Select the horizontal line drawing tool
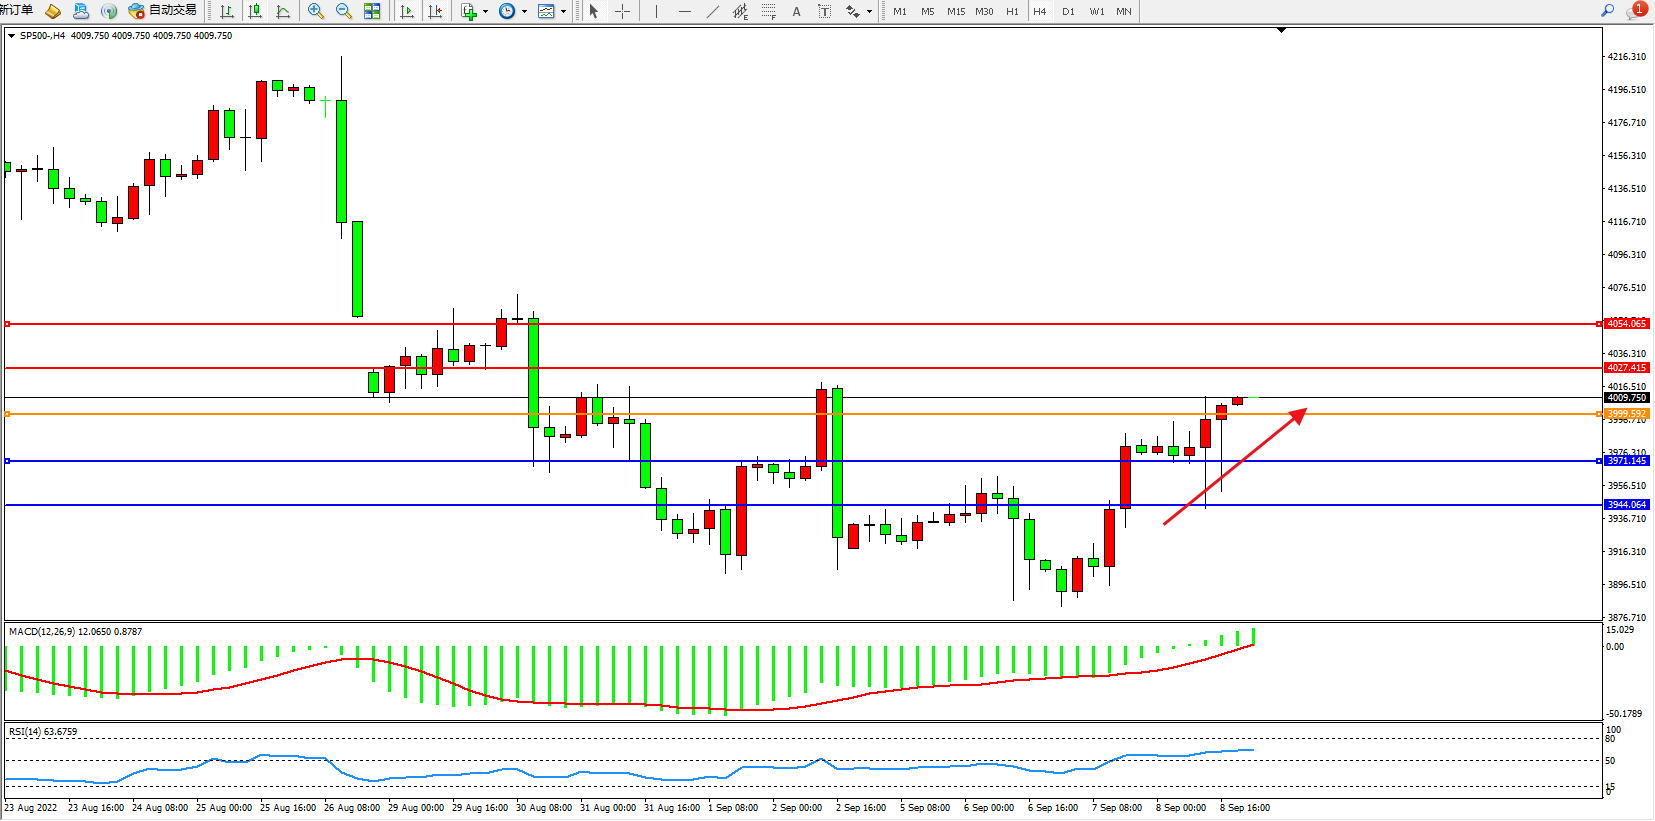Image resolution: width=1655 pixels, height=821 pixels. (x=685, y=11)
